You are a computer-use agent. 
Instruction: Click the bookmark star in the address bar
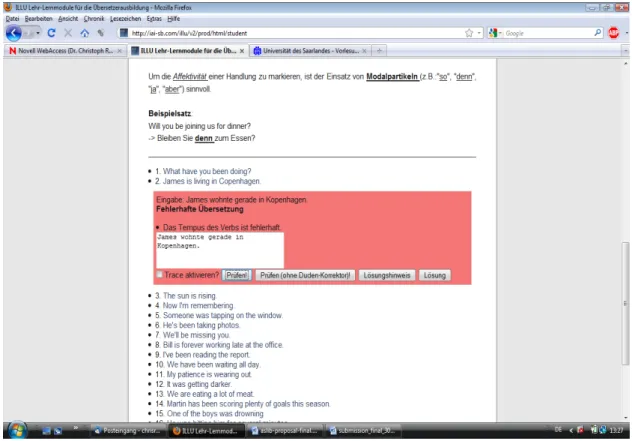pyautogui.click(x=469, y=33)
